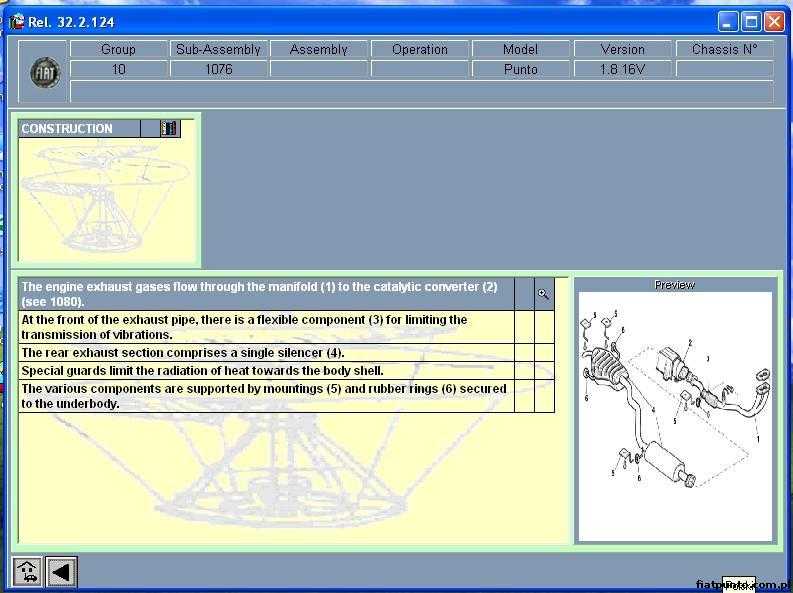Open the exhaust diagram preview image
Screen dimensions: 793x593
(675, 416)
